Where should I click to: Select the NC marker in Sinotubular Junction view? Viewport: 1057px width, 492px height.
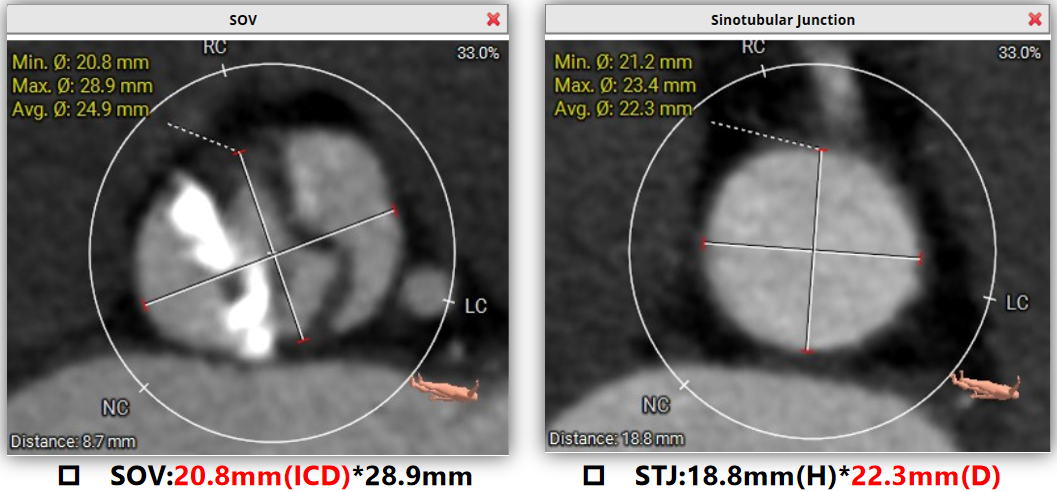point(655,405)
